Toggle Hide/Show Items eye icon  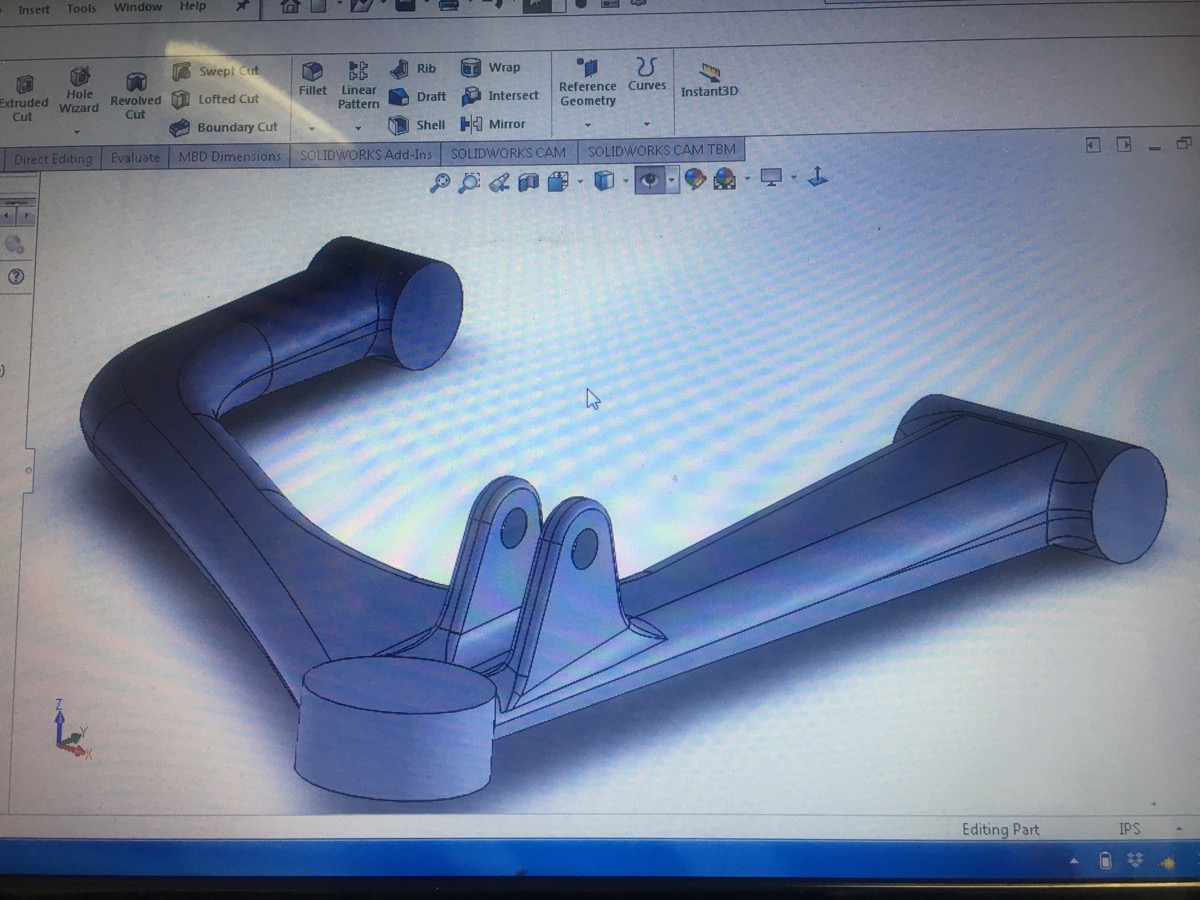pos(650,180)
